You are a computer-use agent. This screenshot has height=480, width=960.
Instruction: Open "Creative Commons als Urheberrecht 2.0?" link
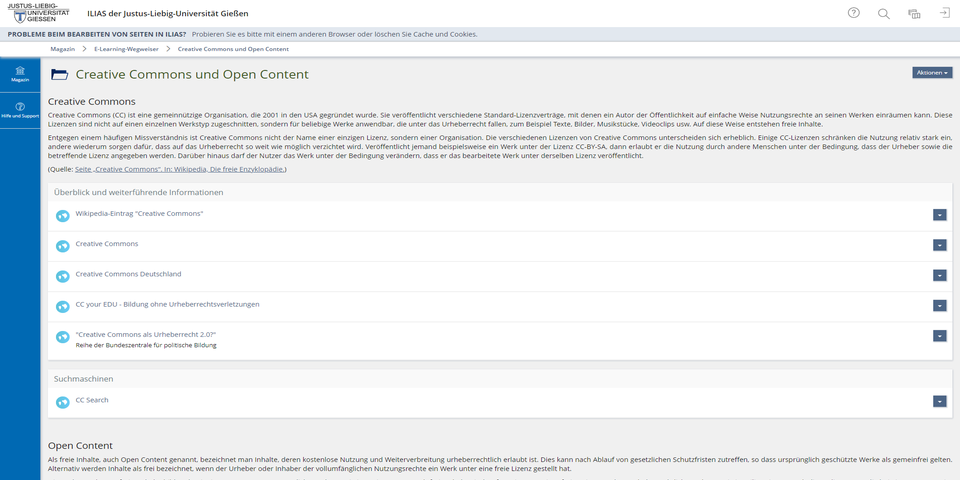point(146,334)
